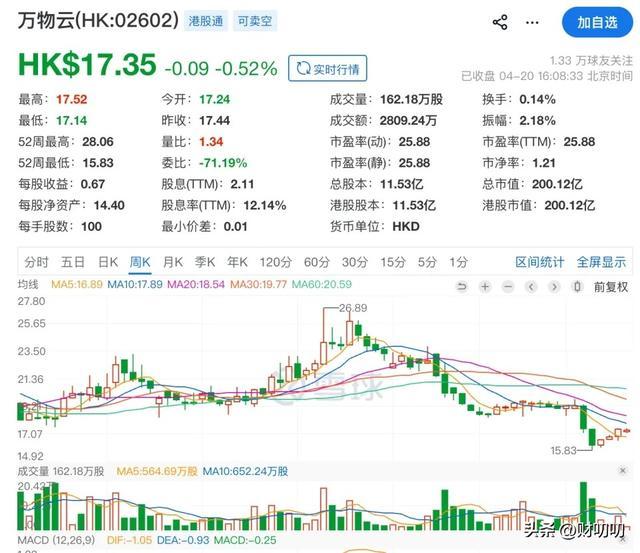The image size is (640, 553).
Task: Move chart left with left chevron
Action: click(531, 287)
